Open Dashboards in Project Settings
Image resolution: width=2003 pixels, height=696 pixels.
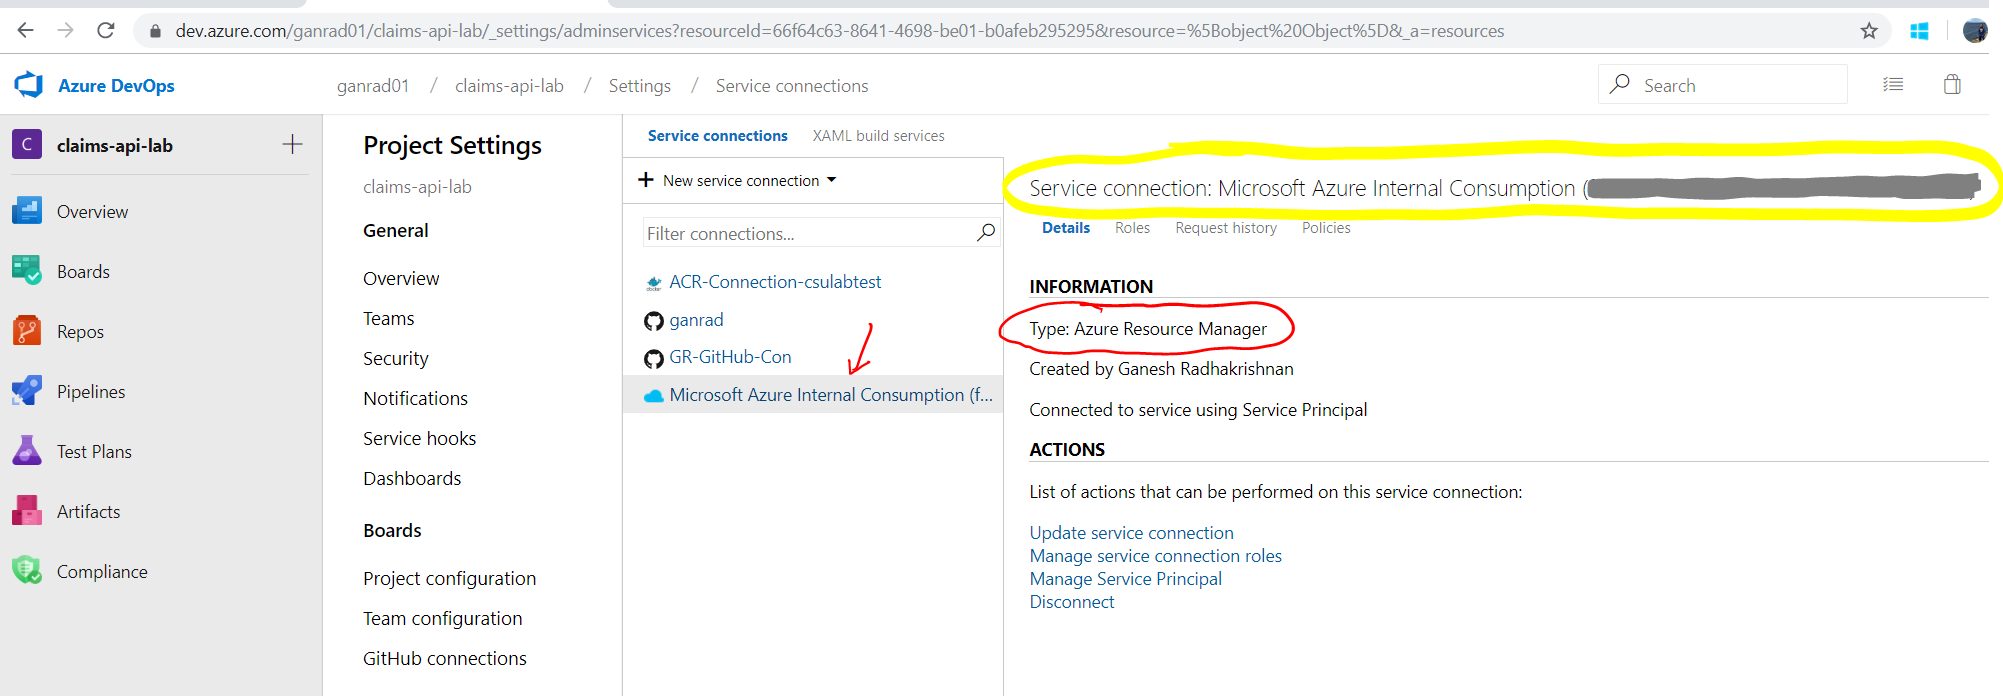point(412,478)
